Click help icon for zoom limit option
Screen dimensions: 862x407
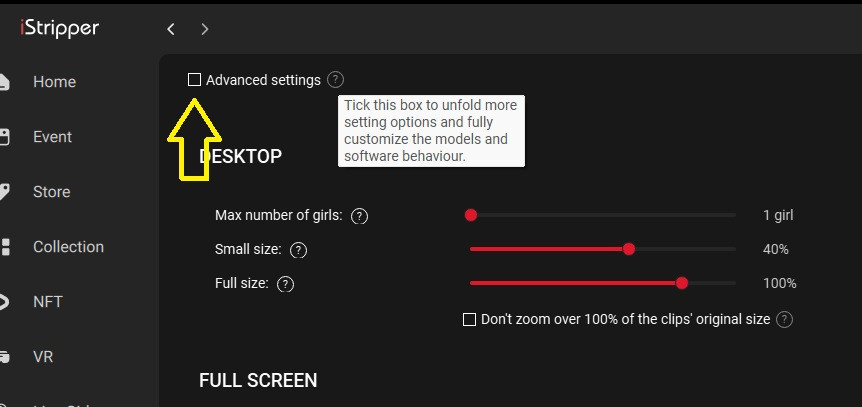pos(785,320)
